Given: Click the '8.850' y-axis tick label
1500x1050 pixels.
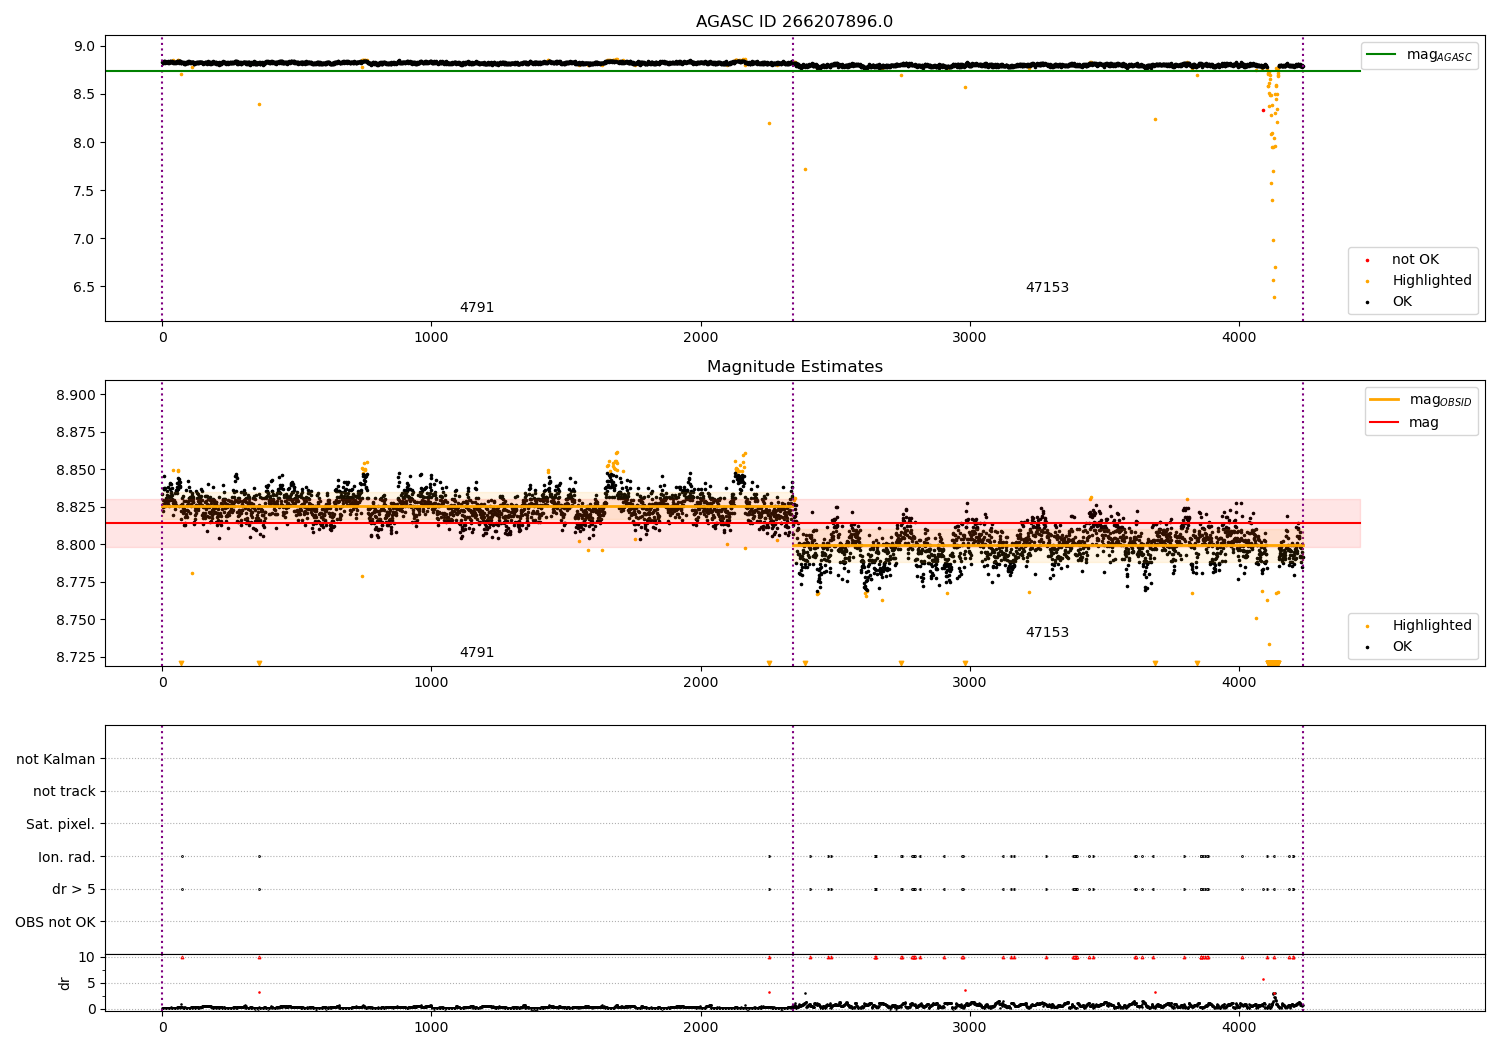Looking at the screenshot, I should (x=76, y=470).
